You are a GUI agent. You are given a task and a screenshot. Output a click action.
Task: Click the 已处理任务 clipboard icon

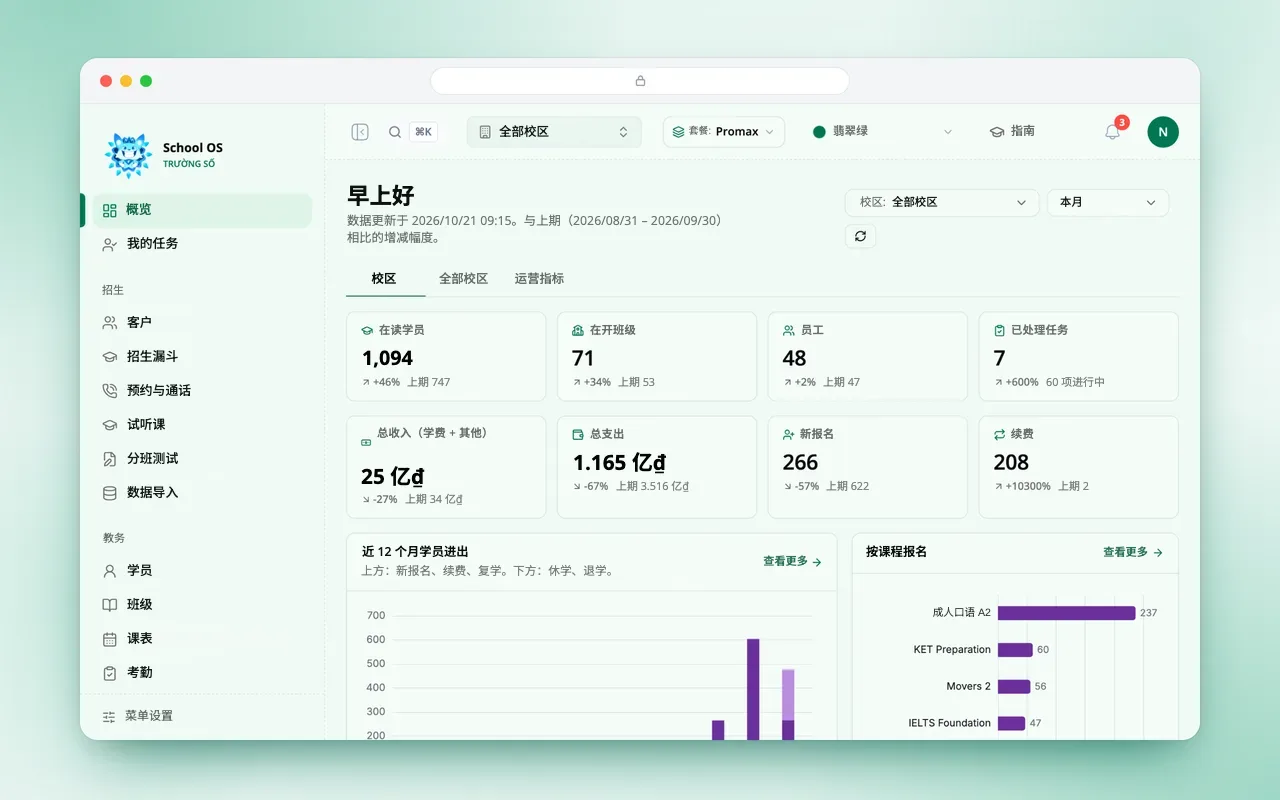coord(999,330)
